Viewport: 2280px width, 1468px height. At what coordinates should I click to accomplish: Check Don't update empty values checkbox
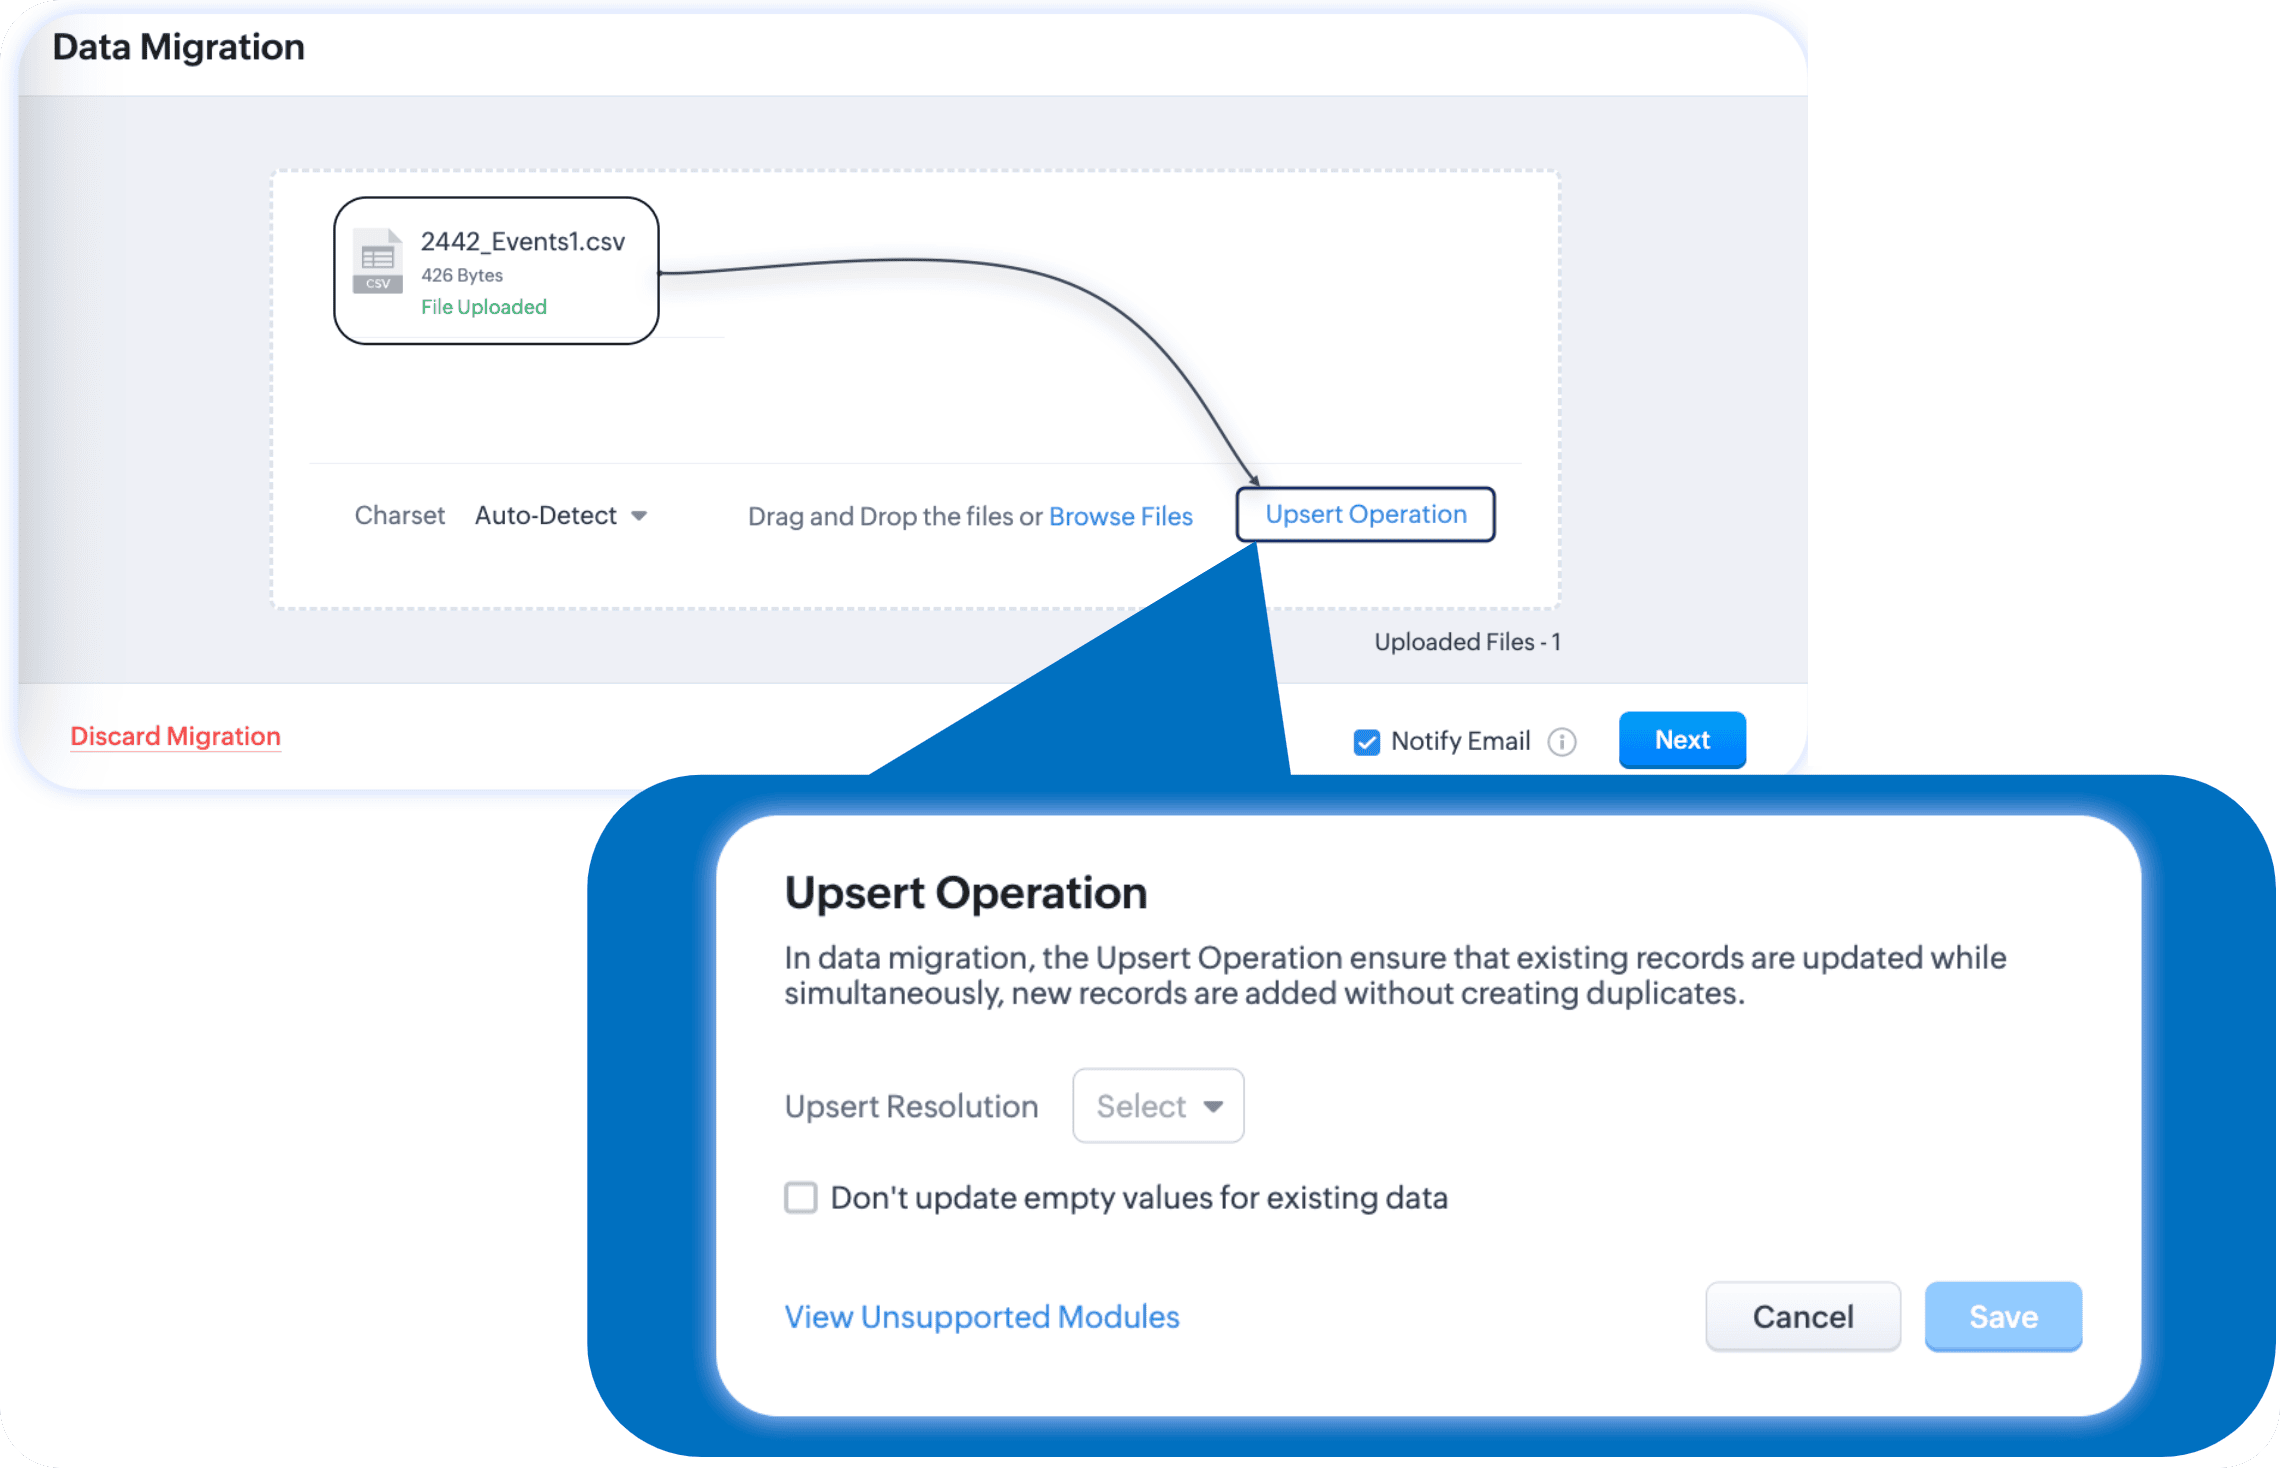point(801,1197)
